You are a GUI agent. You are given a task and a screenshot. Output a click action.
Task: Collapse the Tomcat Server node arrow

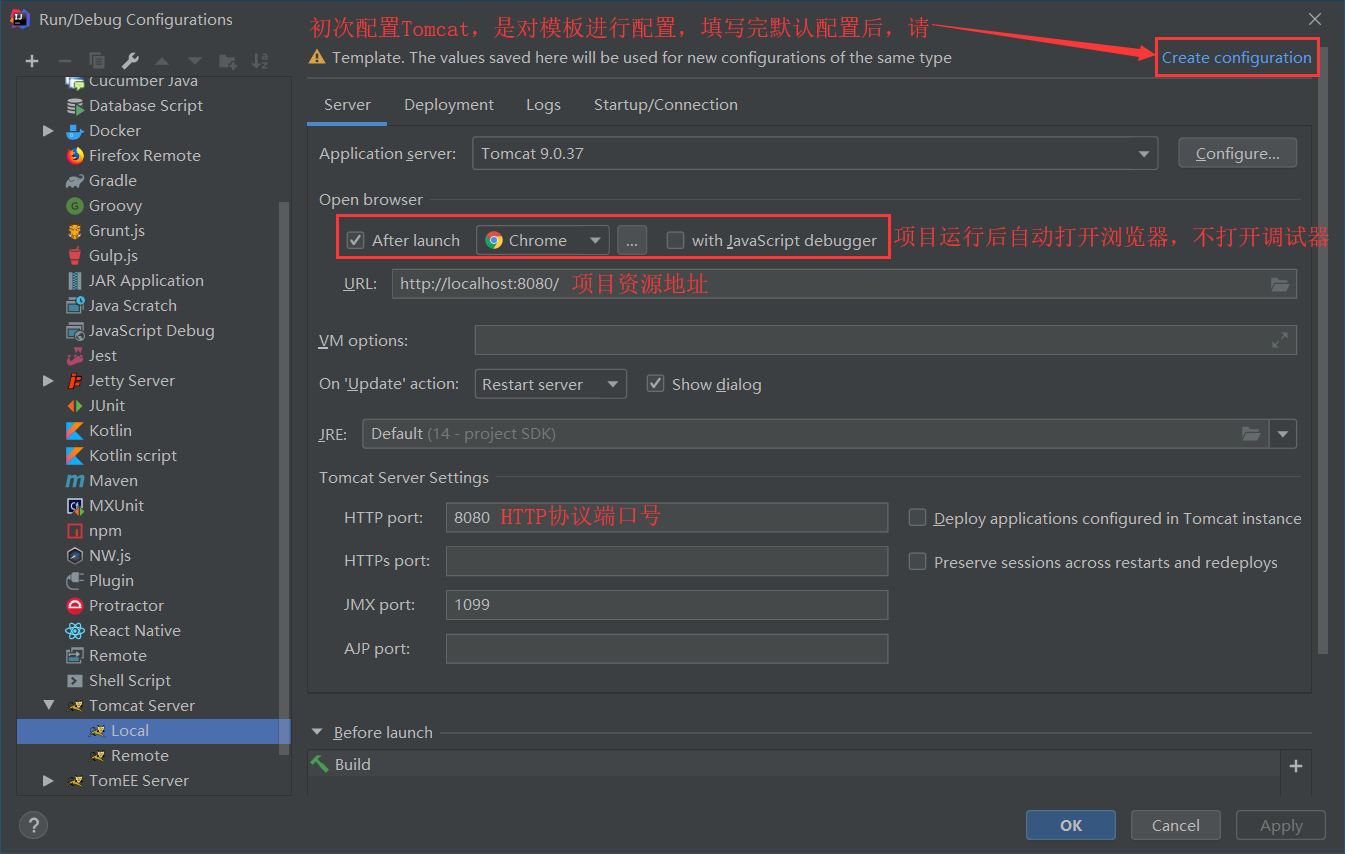(x=48, y=706)
